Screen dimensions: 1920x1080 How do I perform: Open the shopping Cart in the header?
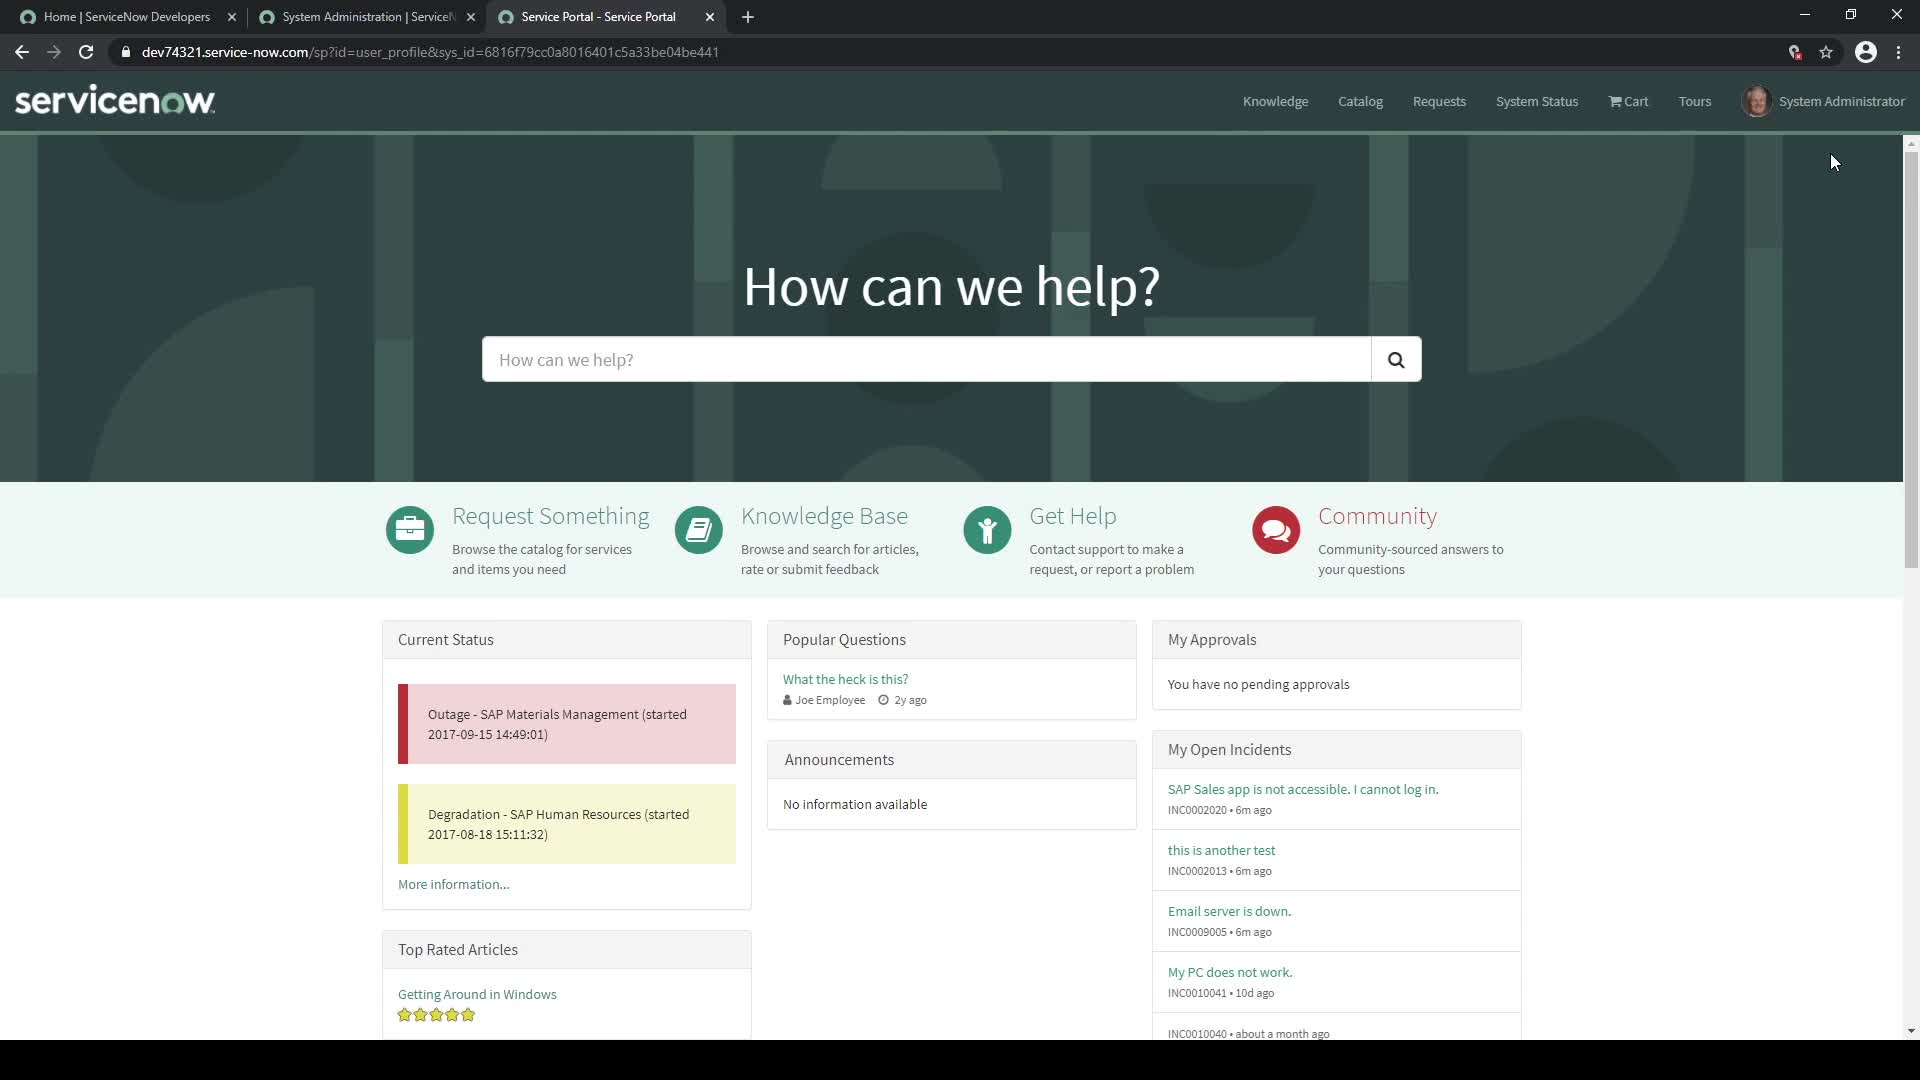(x=1627, y=101)
